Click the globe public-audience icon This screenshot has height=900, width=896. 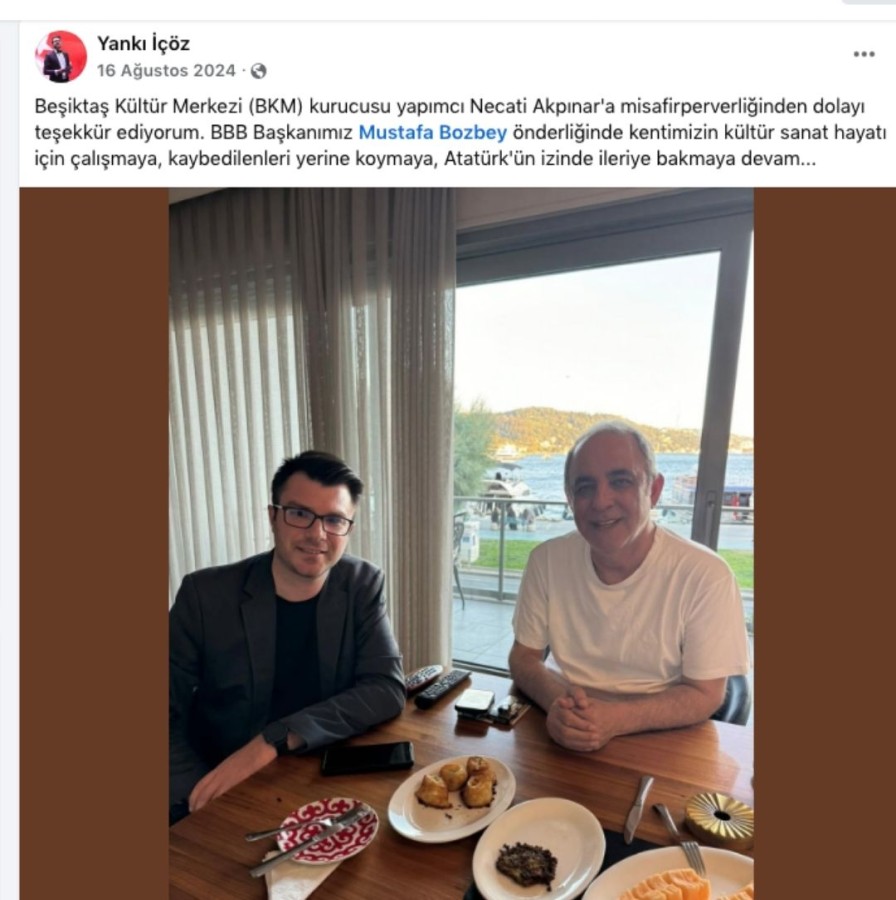[259, 71]
